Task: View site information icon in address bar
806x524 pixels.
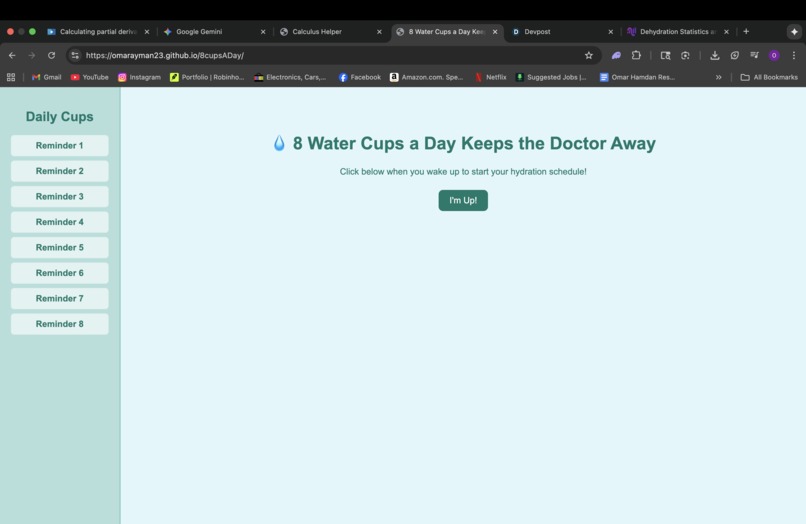Action: [x=75, y=55]
